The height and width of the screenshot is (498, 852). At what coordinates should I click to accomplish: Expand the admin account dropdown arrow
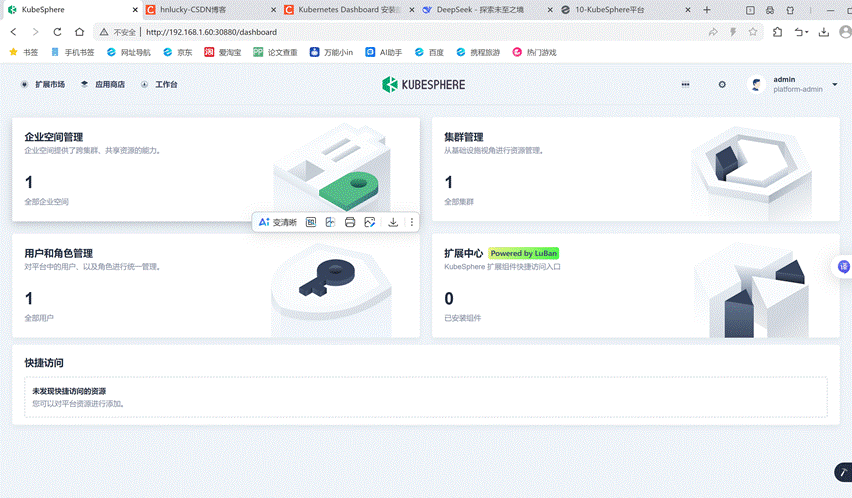pos(835,85)
